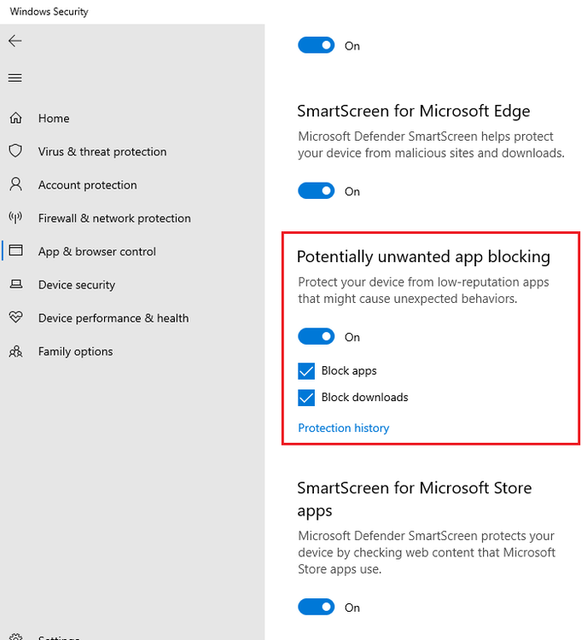Click the Device security laptop icon
Screen dimensions: 587x640
click(16, 284)
